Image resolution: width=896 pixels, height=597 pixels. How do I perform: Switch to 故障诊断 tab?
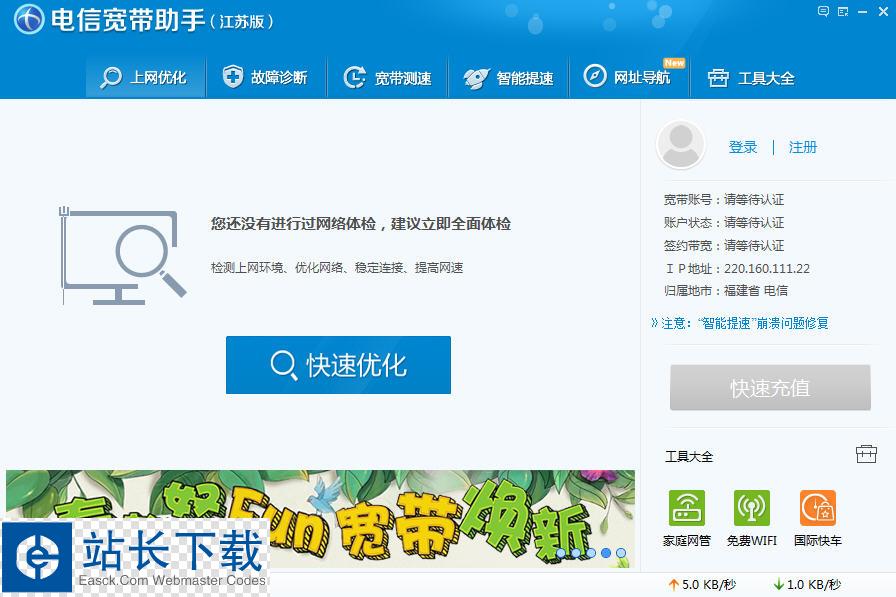pos(266,77)
